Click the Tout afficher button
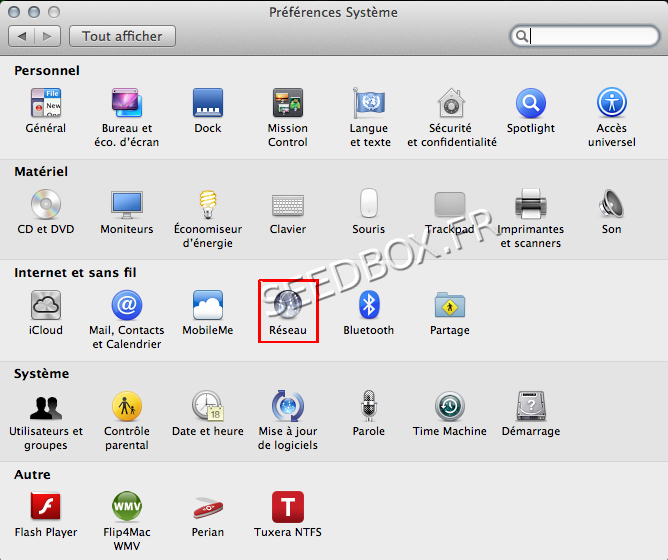This screenshot has width=668, height=560. pos(122,36)
